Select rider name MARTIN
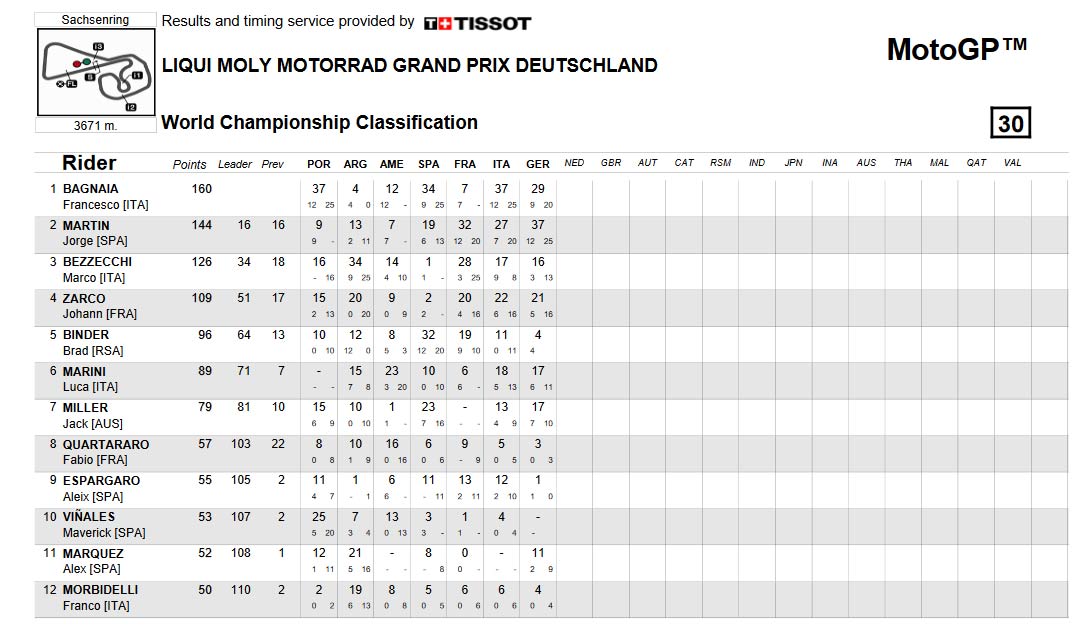Viewport: 1082px width, 638px height. [86, 226]
